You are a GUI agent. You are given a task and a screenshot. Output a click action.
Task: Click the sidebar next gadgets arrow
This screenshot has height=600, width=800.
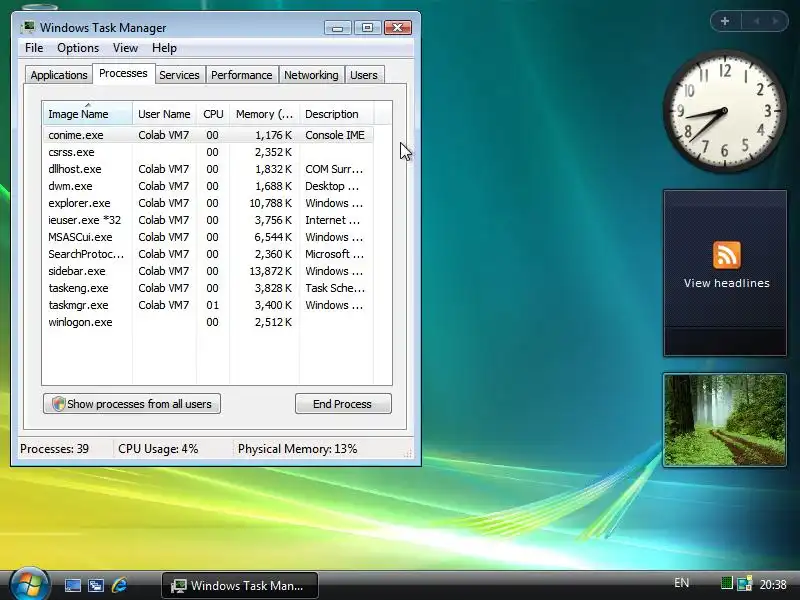pos(776,21)
